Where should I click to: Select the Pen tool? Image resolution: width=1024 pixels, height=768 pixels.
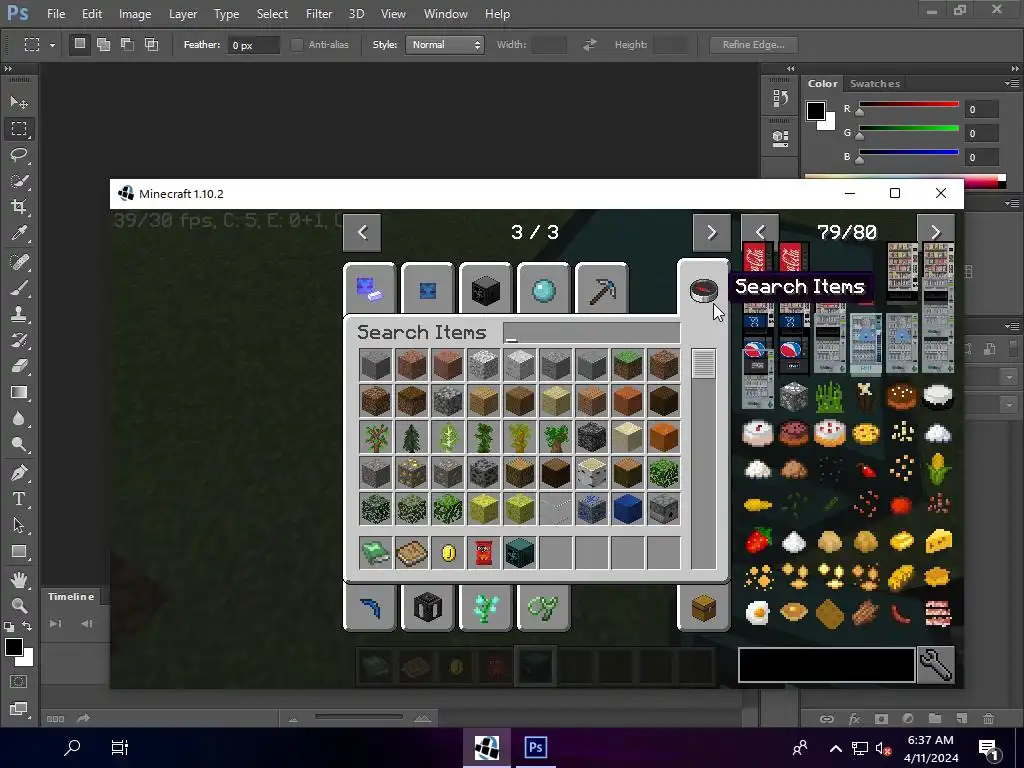19,473
